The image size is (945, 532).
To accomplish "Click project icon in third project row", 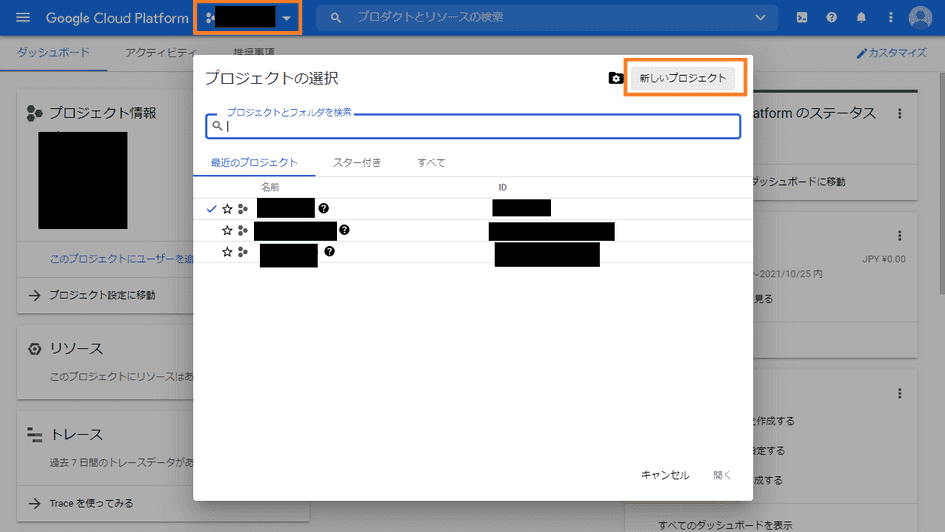I will 243,252.
